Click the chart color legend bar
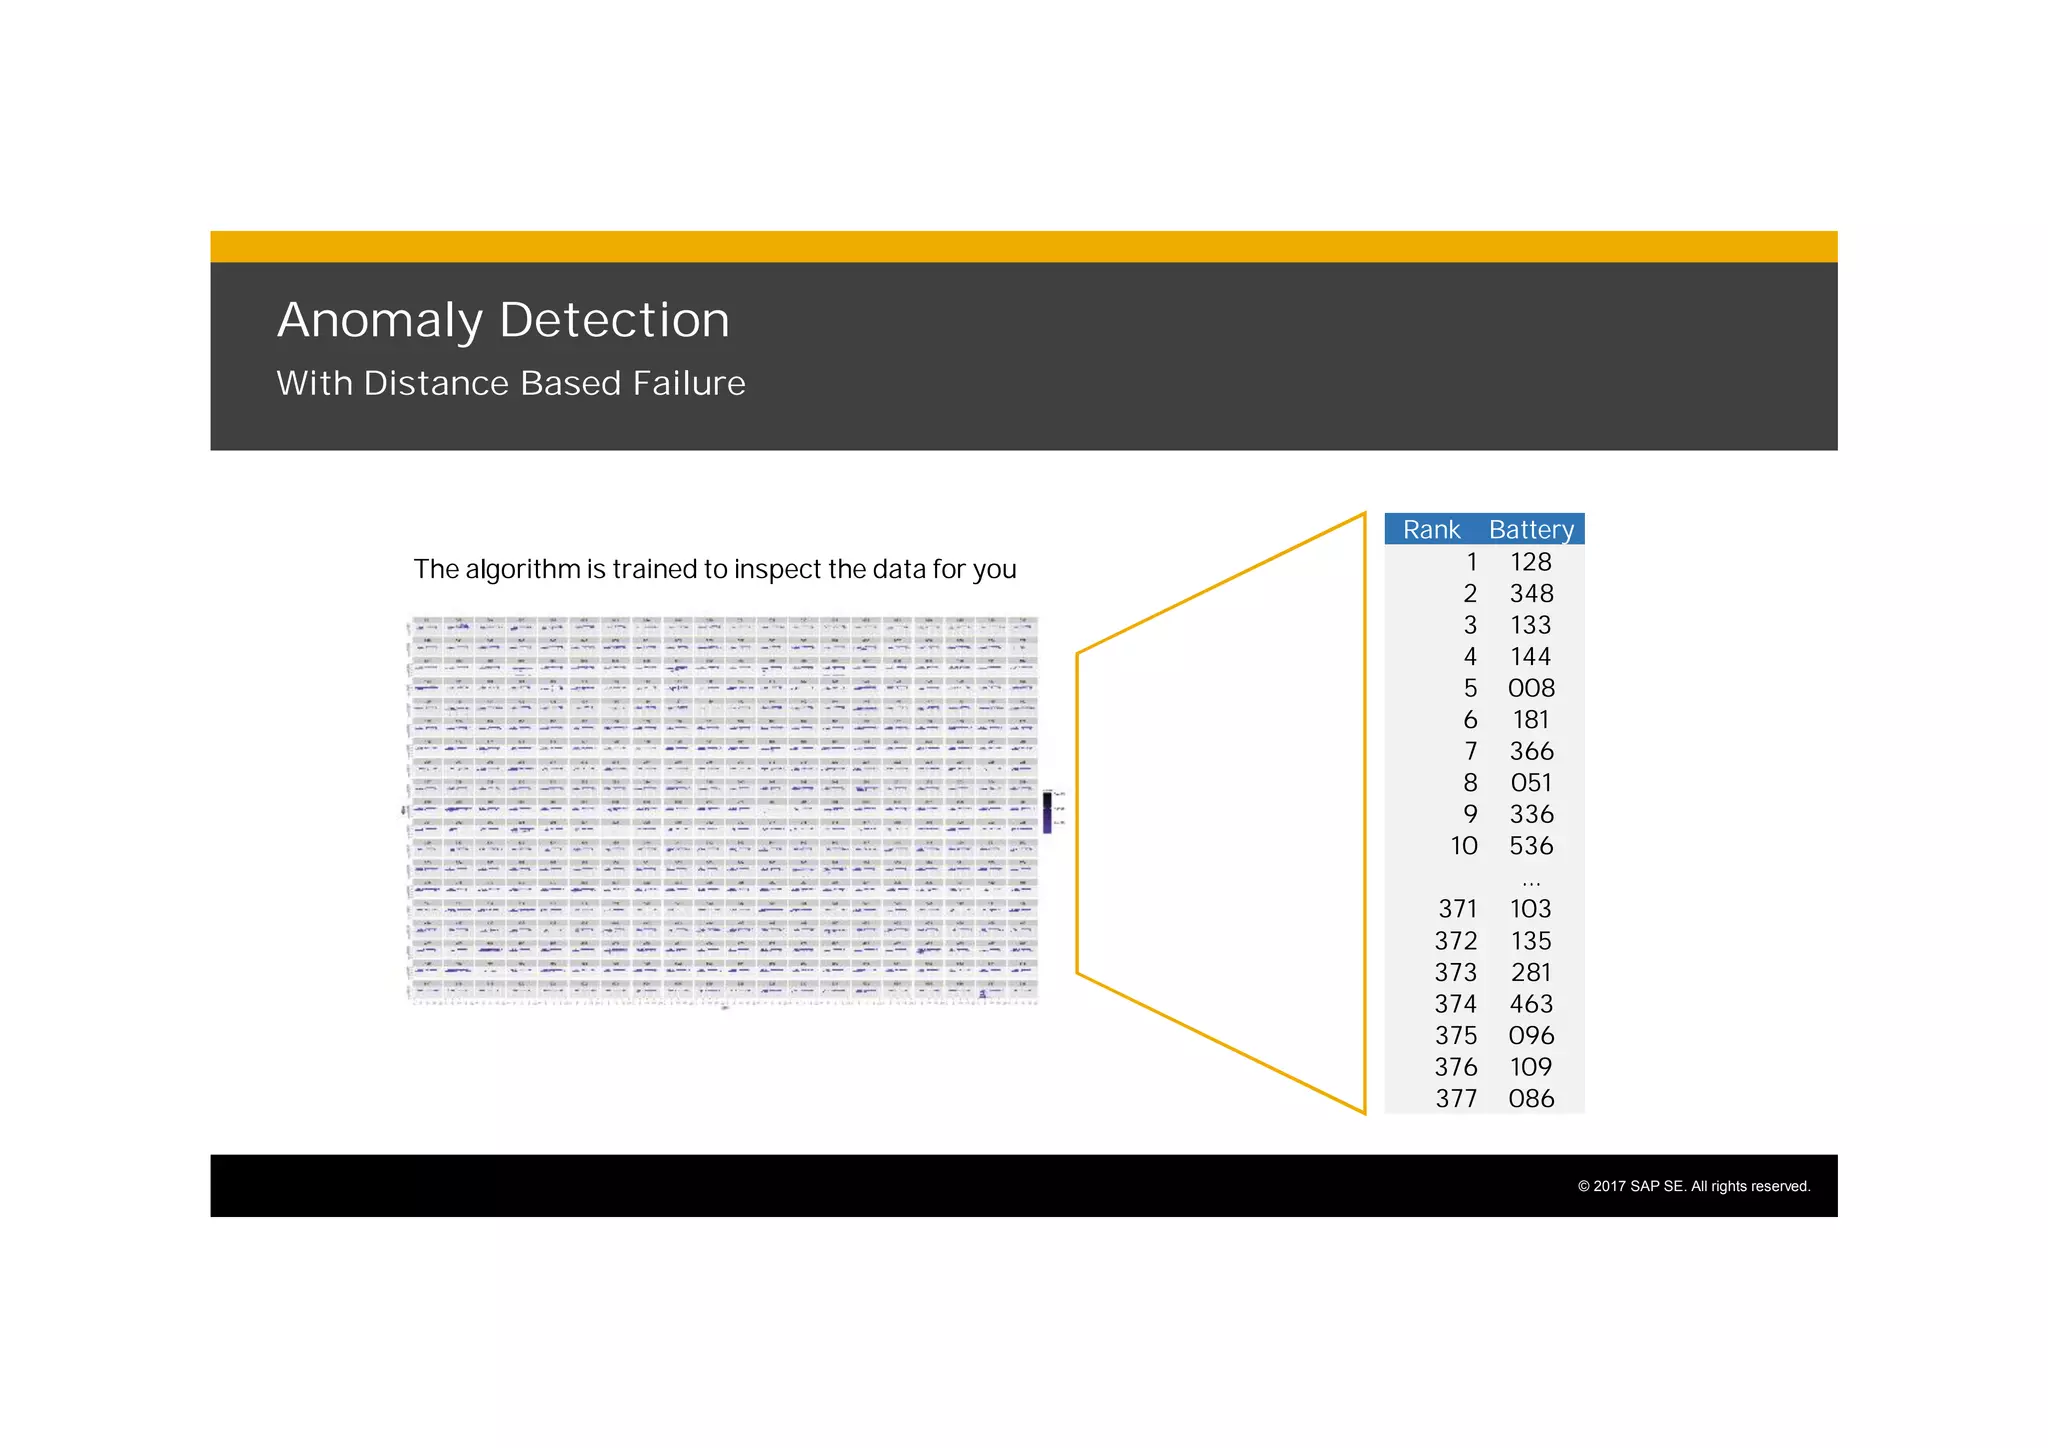2048x1448 pixels. [1047, 812]
